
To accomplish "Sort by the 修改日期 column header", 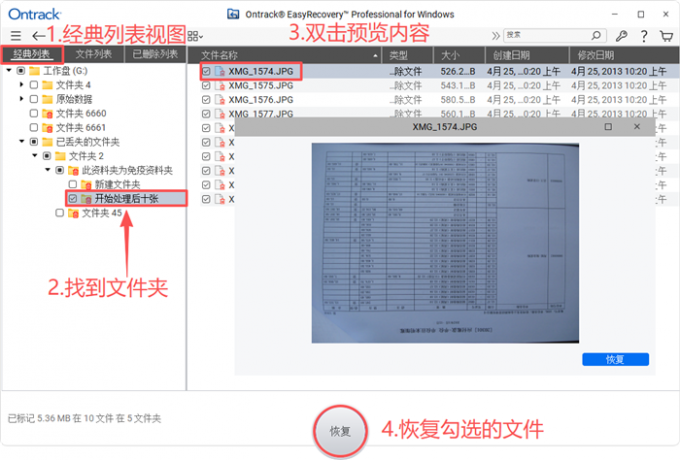I will coord(624,55).
